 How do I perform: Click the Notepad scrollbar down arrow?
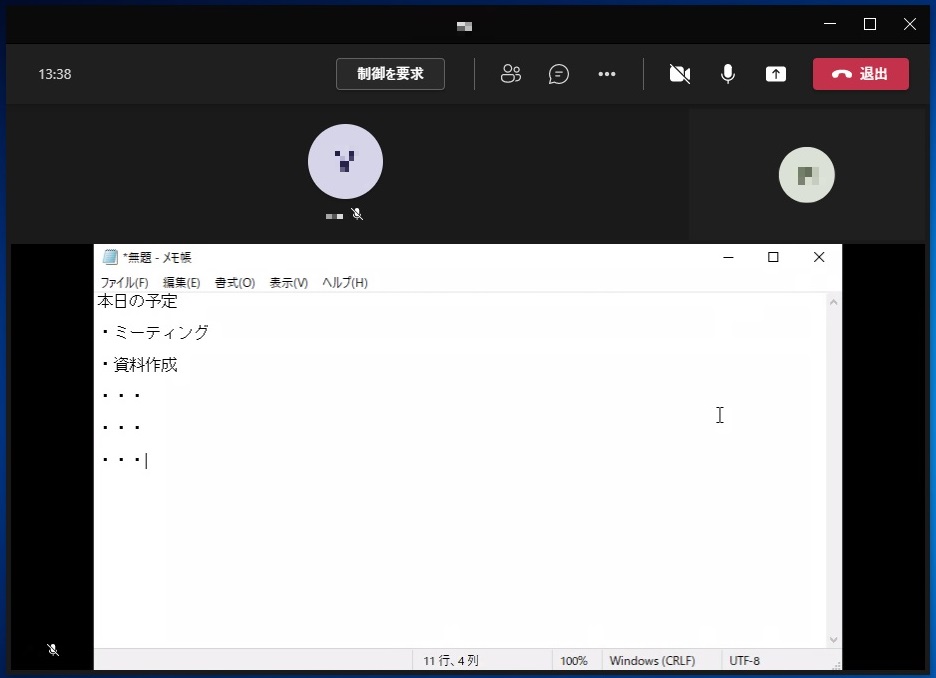click(833, 640)
